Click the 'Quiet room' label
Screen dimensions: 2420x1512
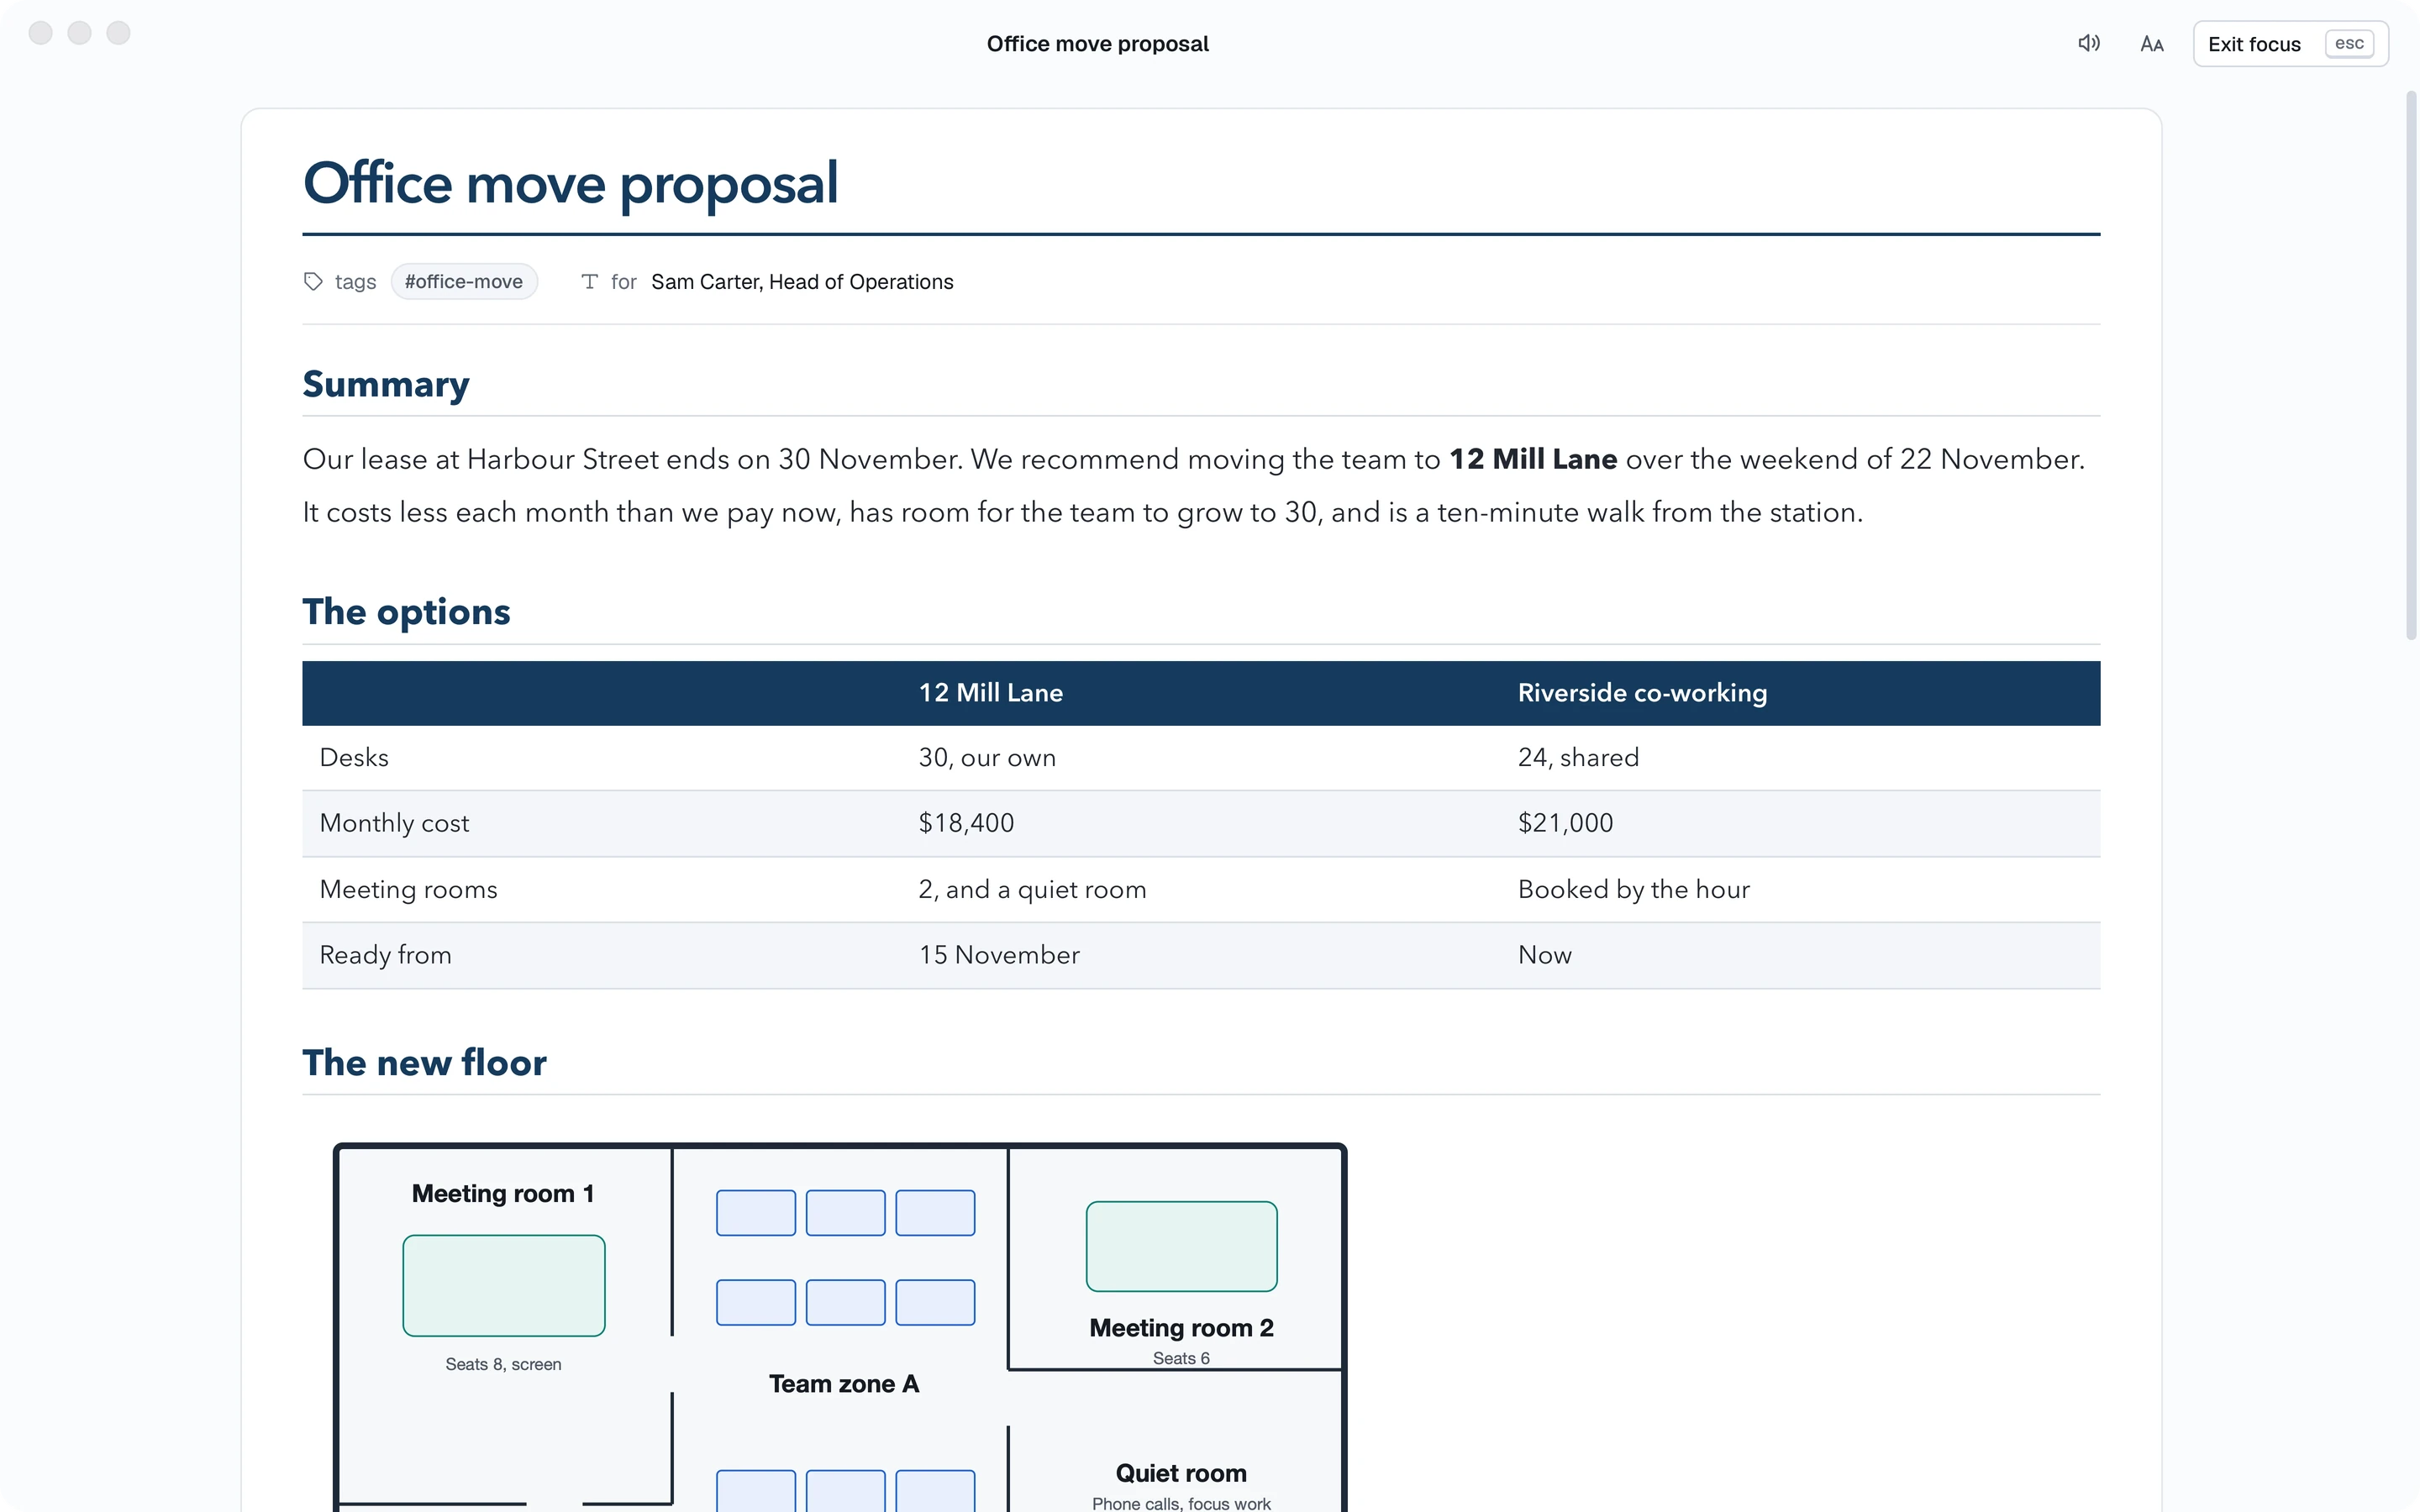[x=1181, y=1474]
